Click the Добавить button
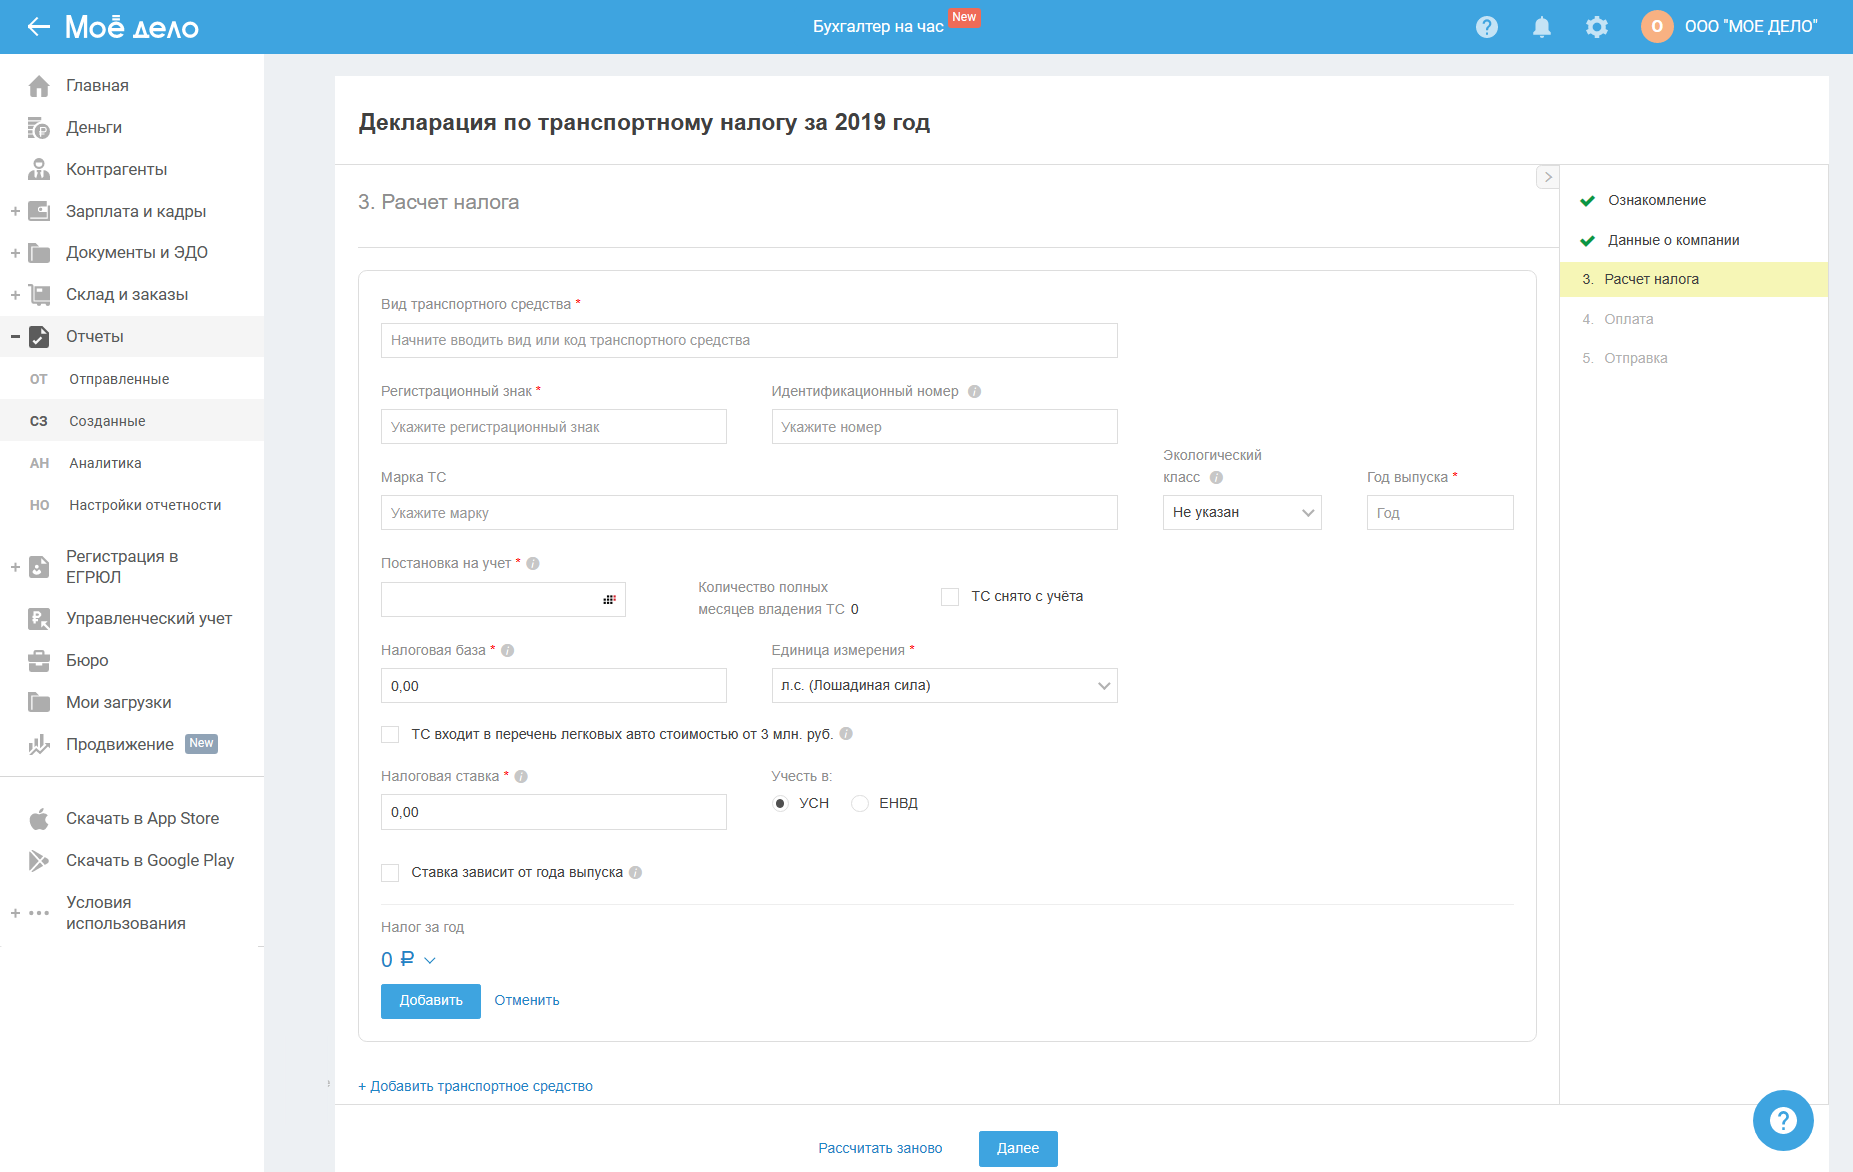 click(x=430, y=1001)
